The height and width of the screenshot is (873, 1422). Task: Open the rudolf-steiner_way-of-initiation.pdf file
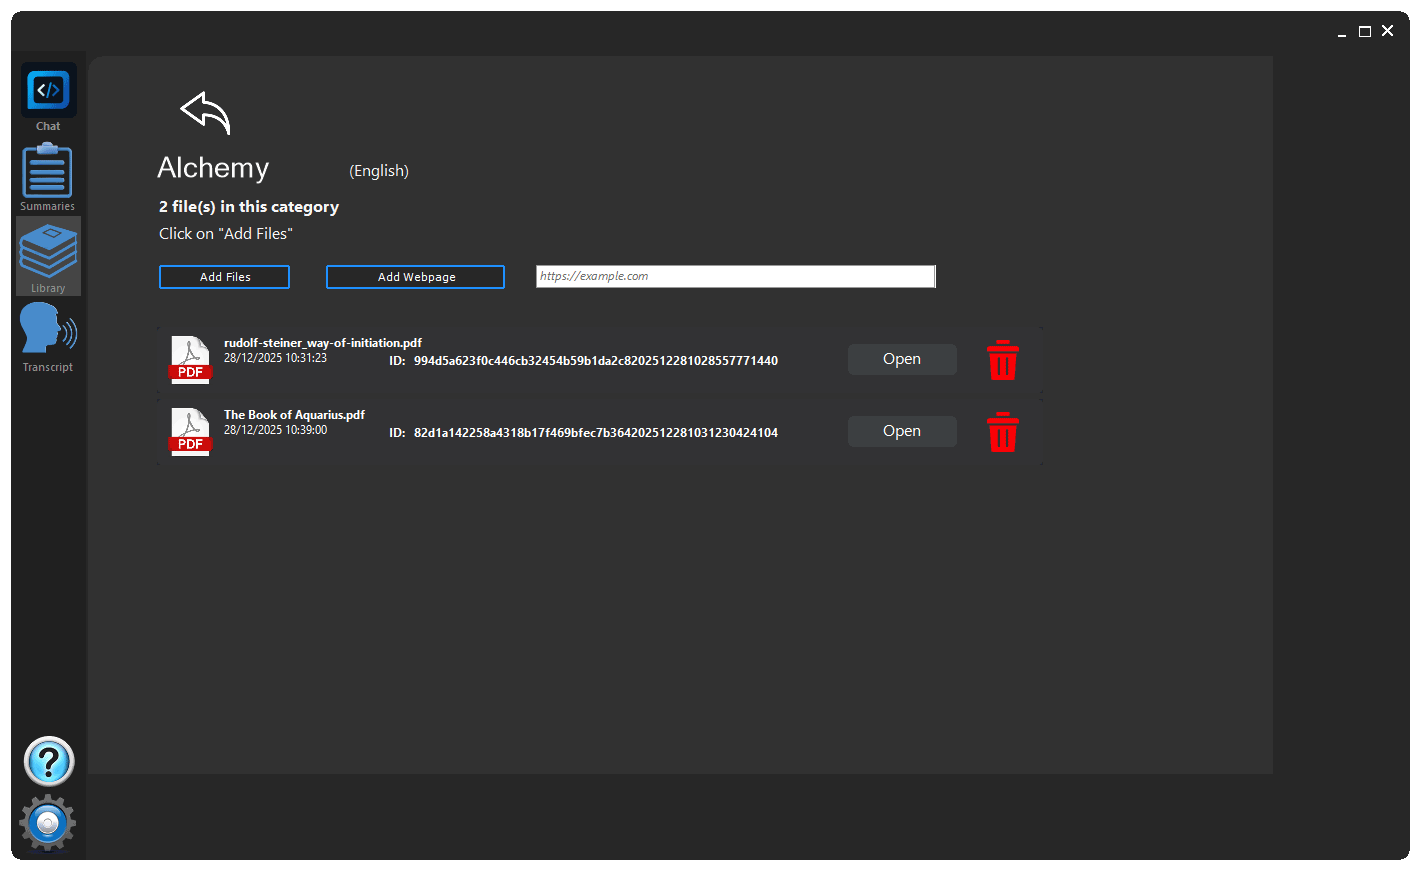(901, 360)
